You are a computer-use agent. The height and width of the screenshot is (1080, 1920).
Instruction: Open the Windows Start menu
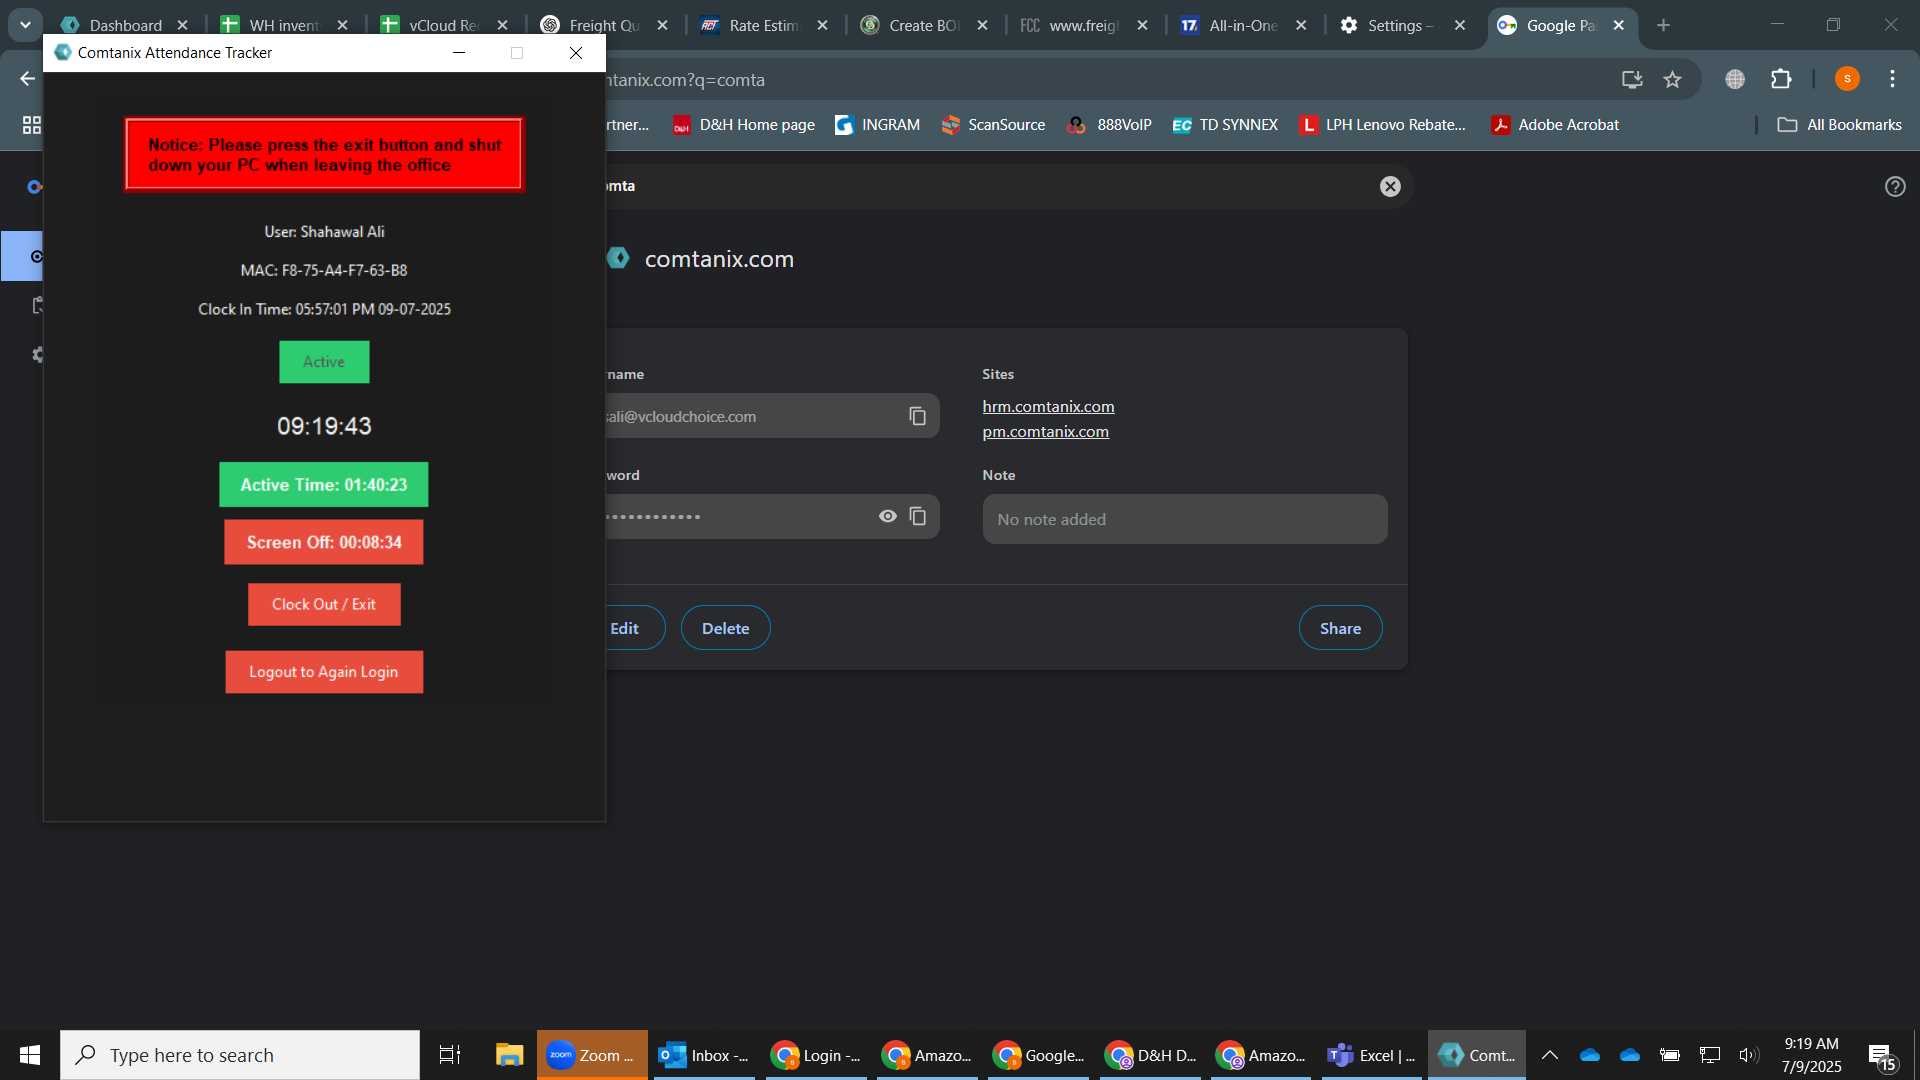point(30,1055)
